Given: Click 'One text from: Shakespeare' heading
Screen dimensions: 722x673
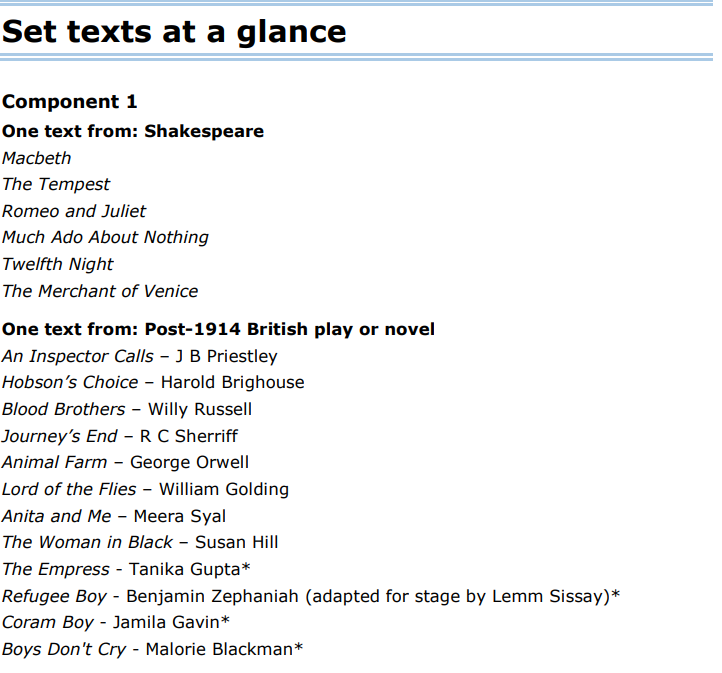Looking at the screenshot, I should point(133,132).
